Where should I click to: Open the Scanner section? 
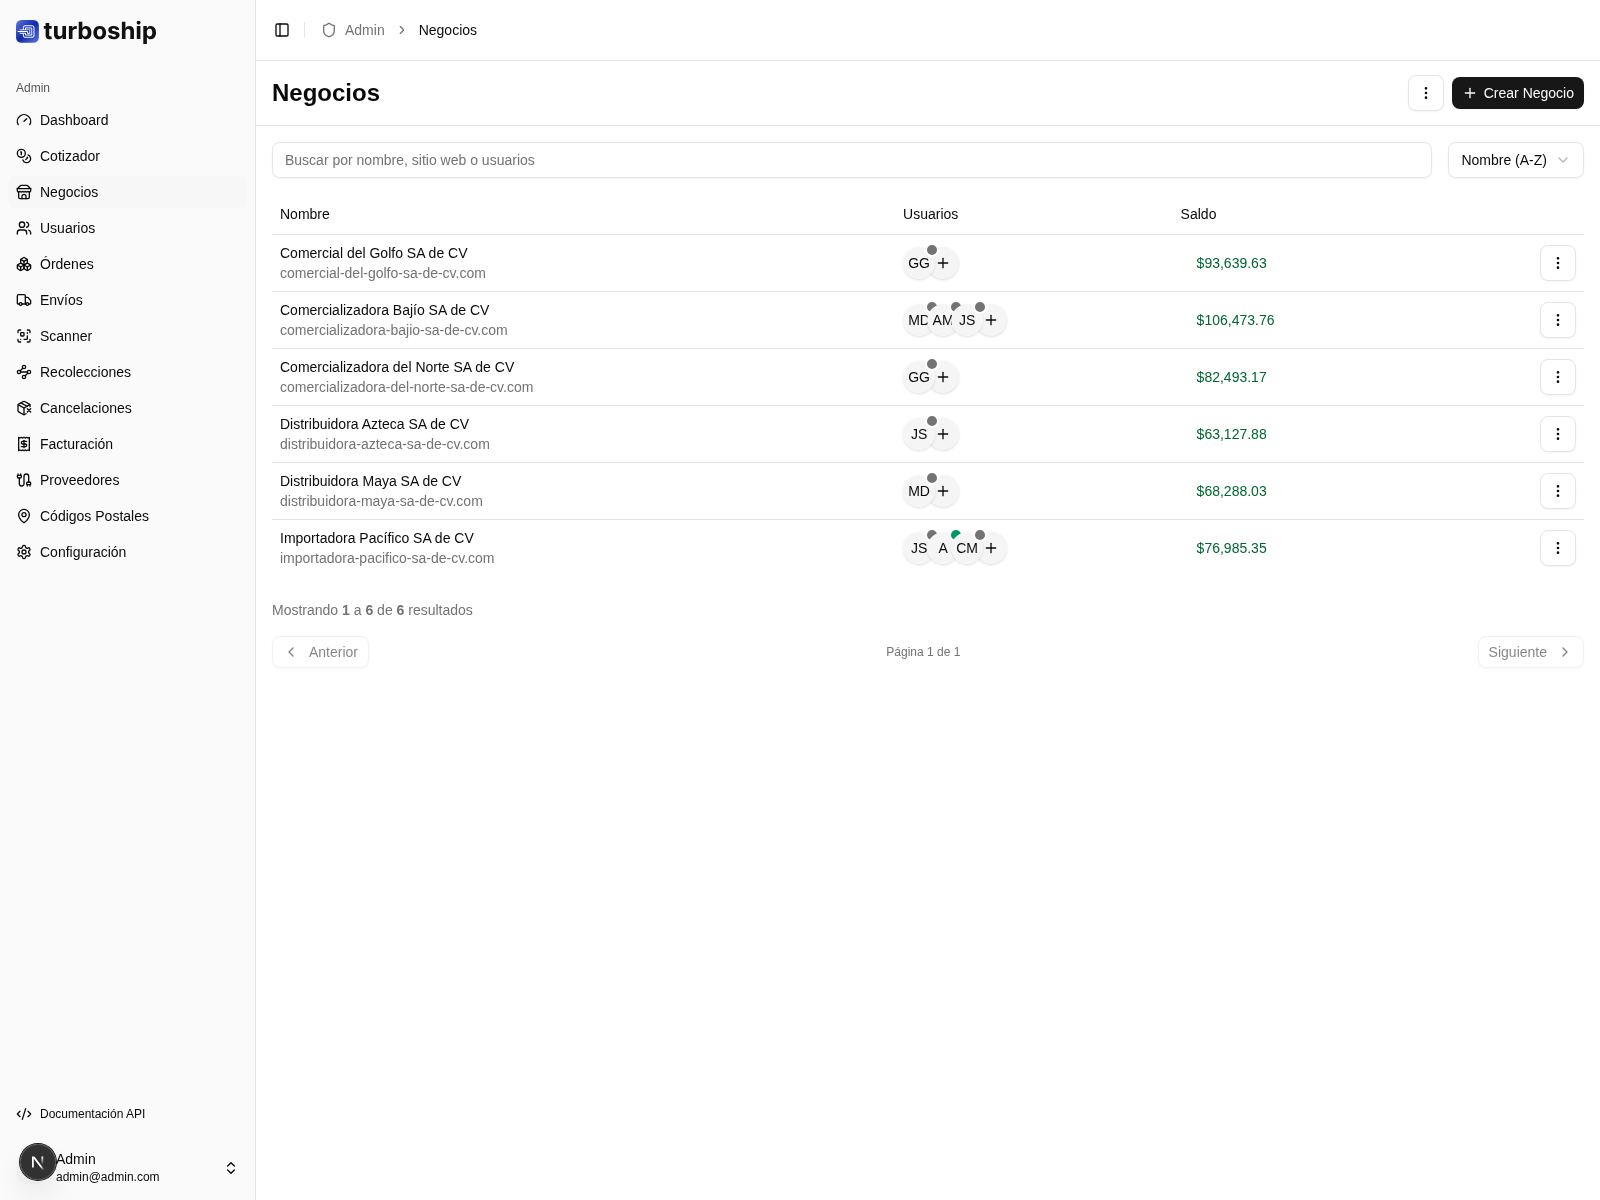click(66, 336)
